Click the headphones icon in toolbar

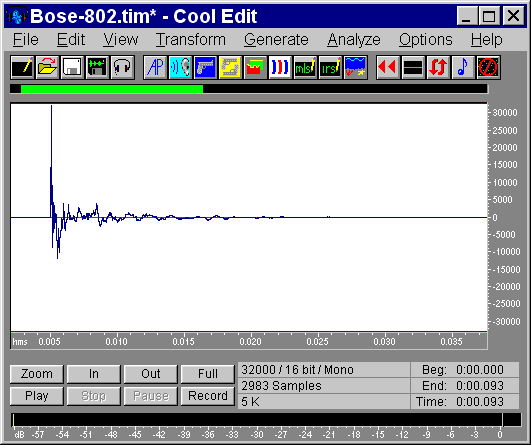click(122, 67)
